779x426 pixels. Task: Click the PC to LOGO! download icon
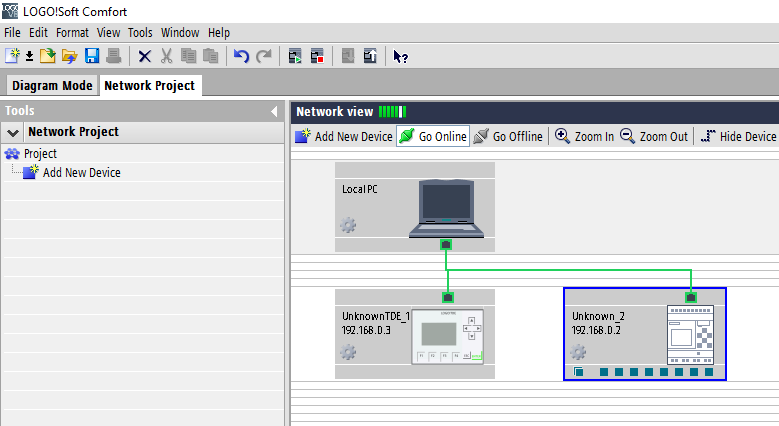coord(348,56)
